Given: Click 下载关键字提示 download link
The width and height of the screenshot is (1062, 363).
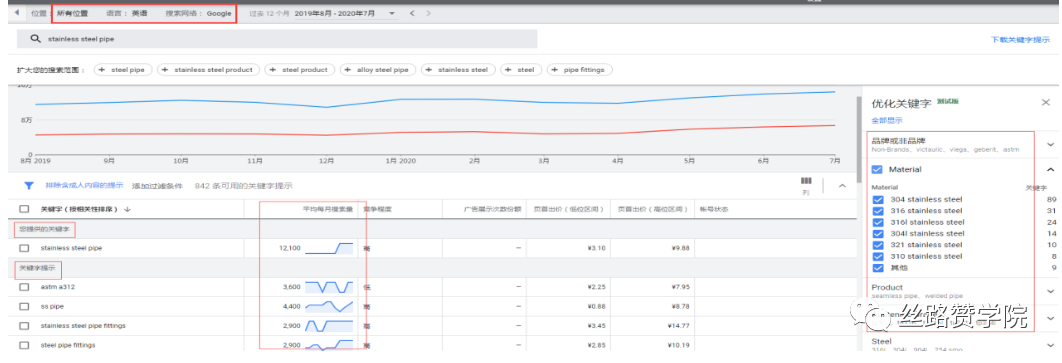Looking at the screenshot, I should tap(1021, 39).
